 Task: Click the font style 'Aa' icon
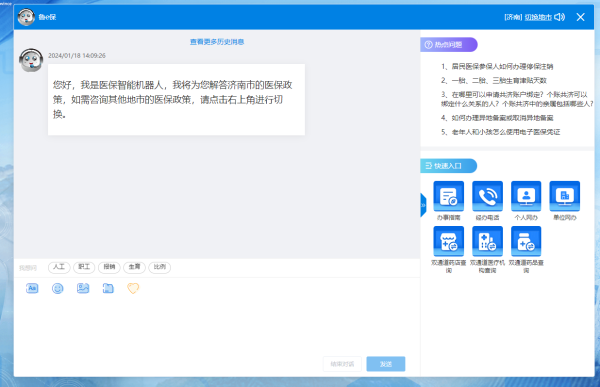pyautogui.click(x=32, y=288)
